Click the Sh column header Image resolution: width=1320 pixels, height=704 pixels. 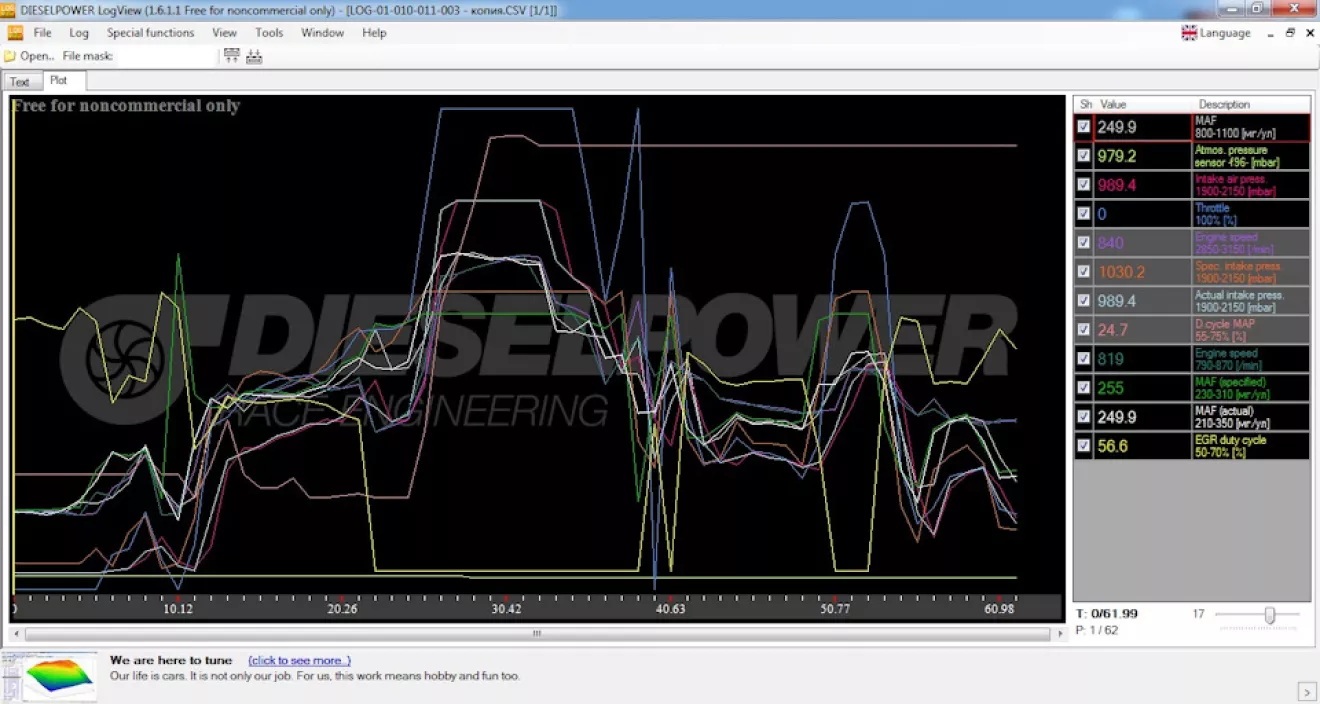1084,104
